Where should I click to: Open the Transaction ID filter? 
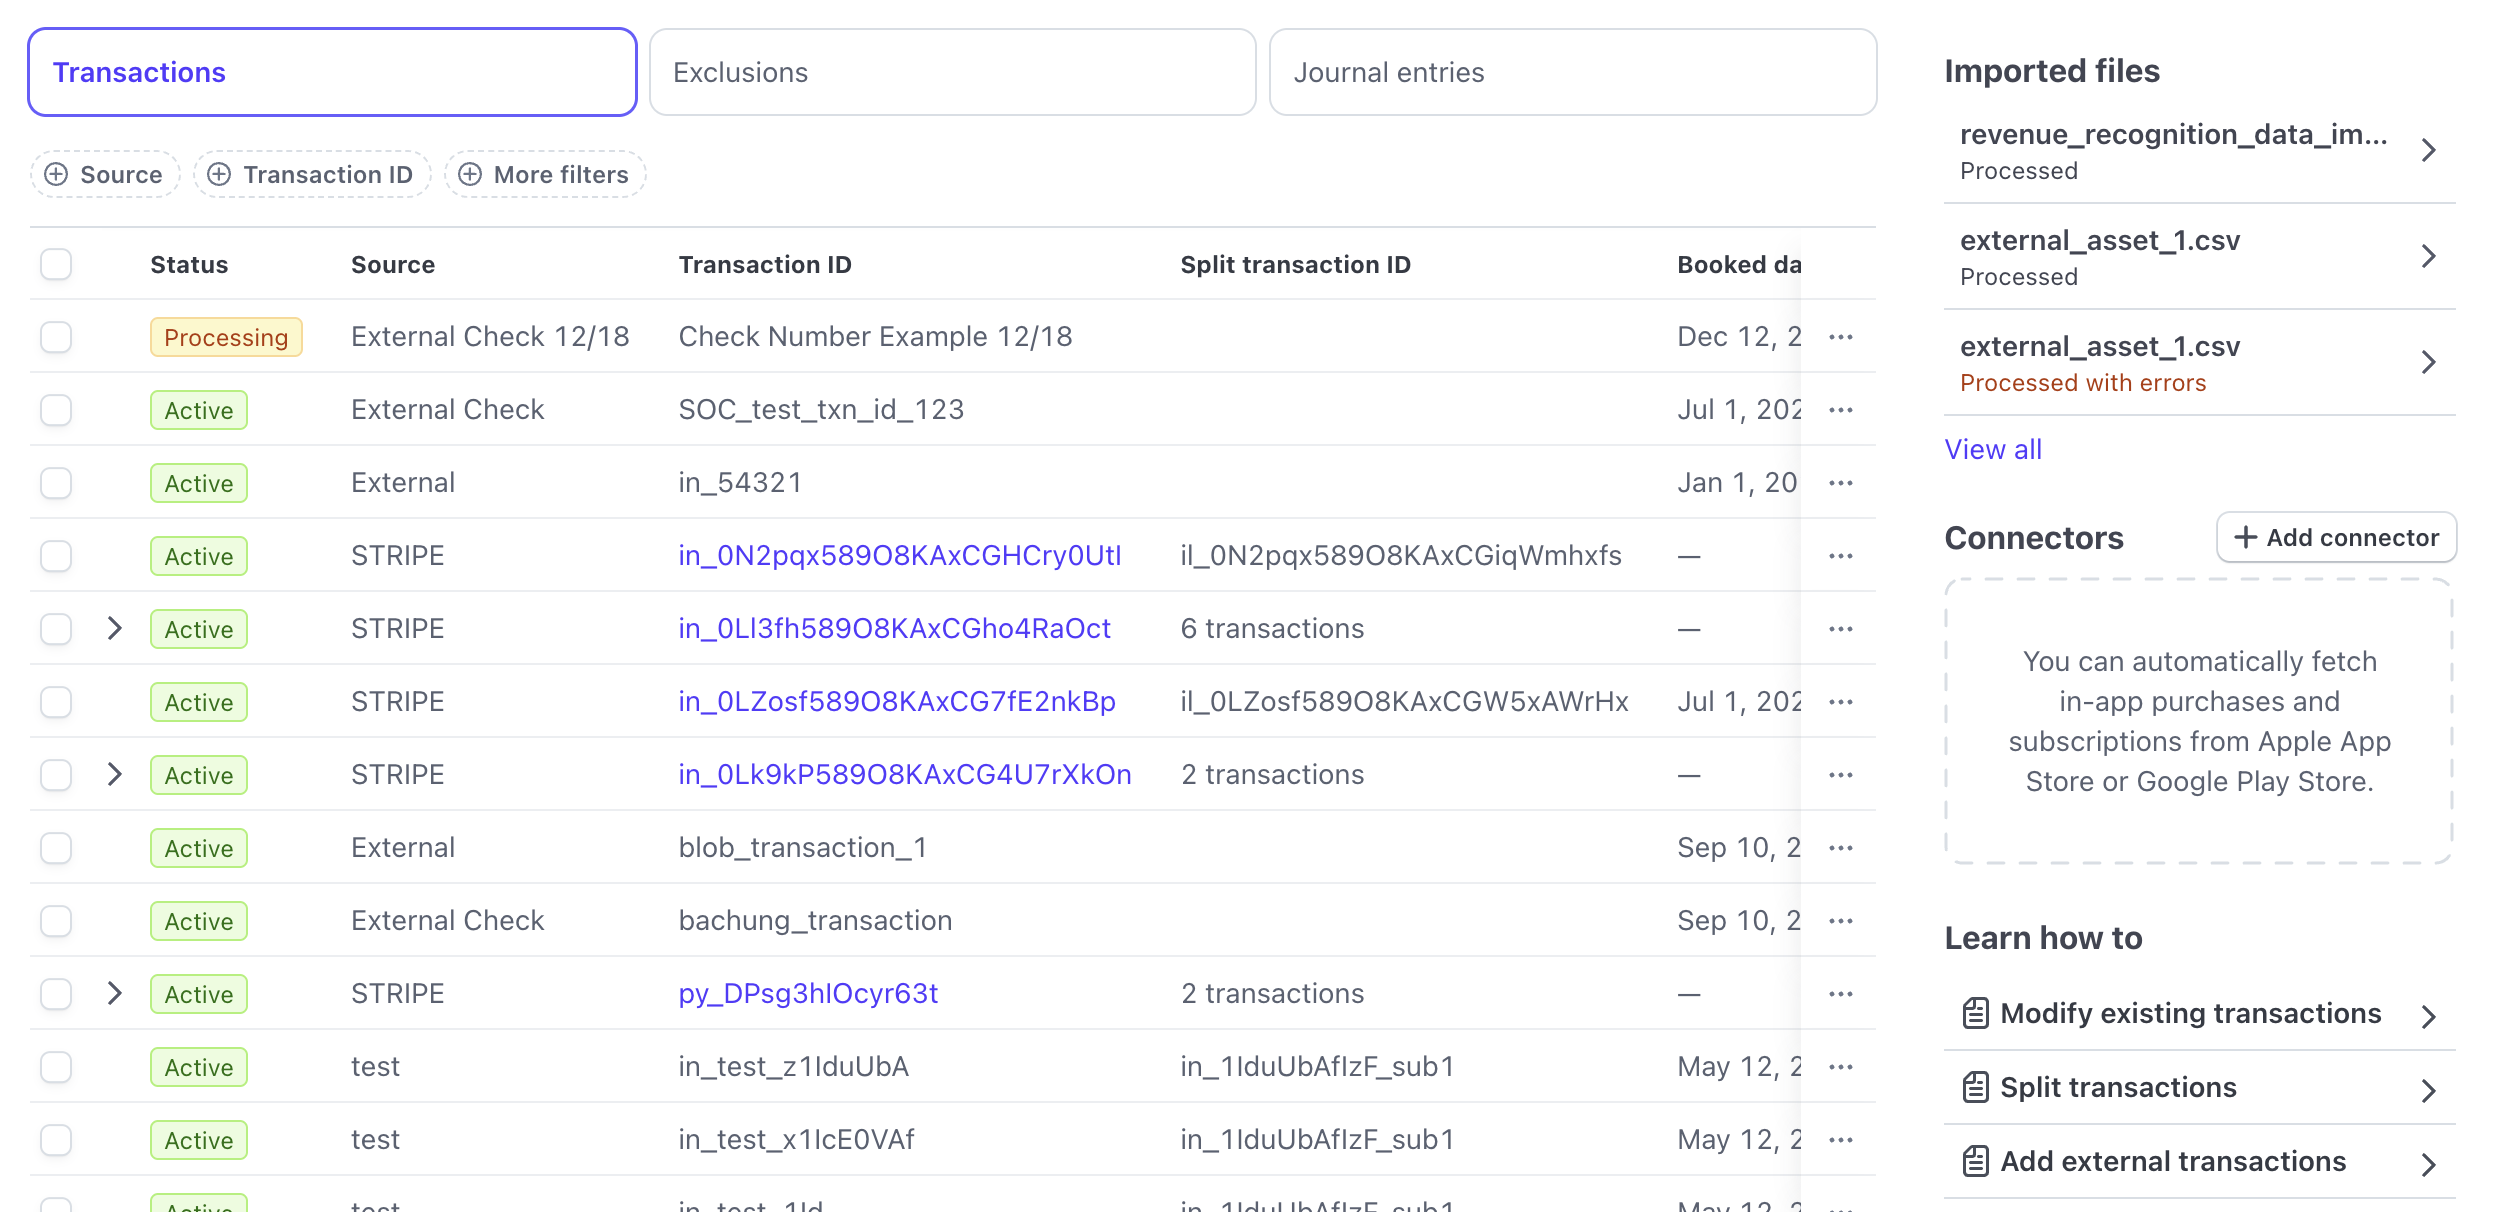[312, 174]
